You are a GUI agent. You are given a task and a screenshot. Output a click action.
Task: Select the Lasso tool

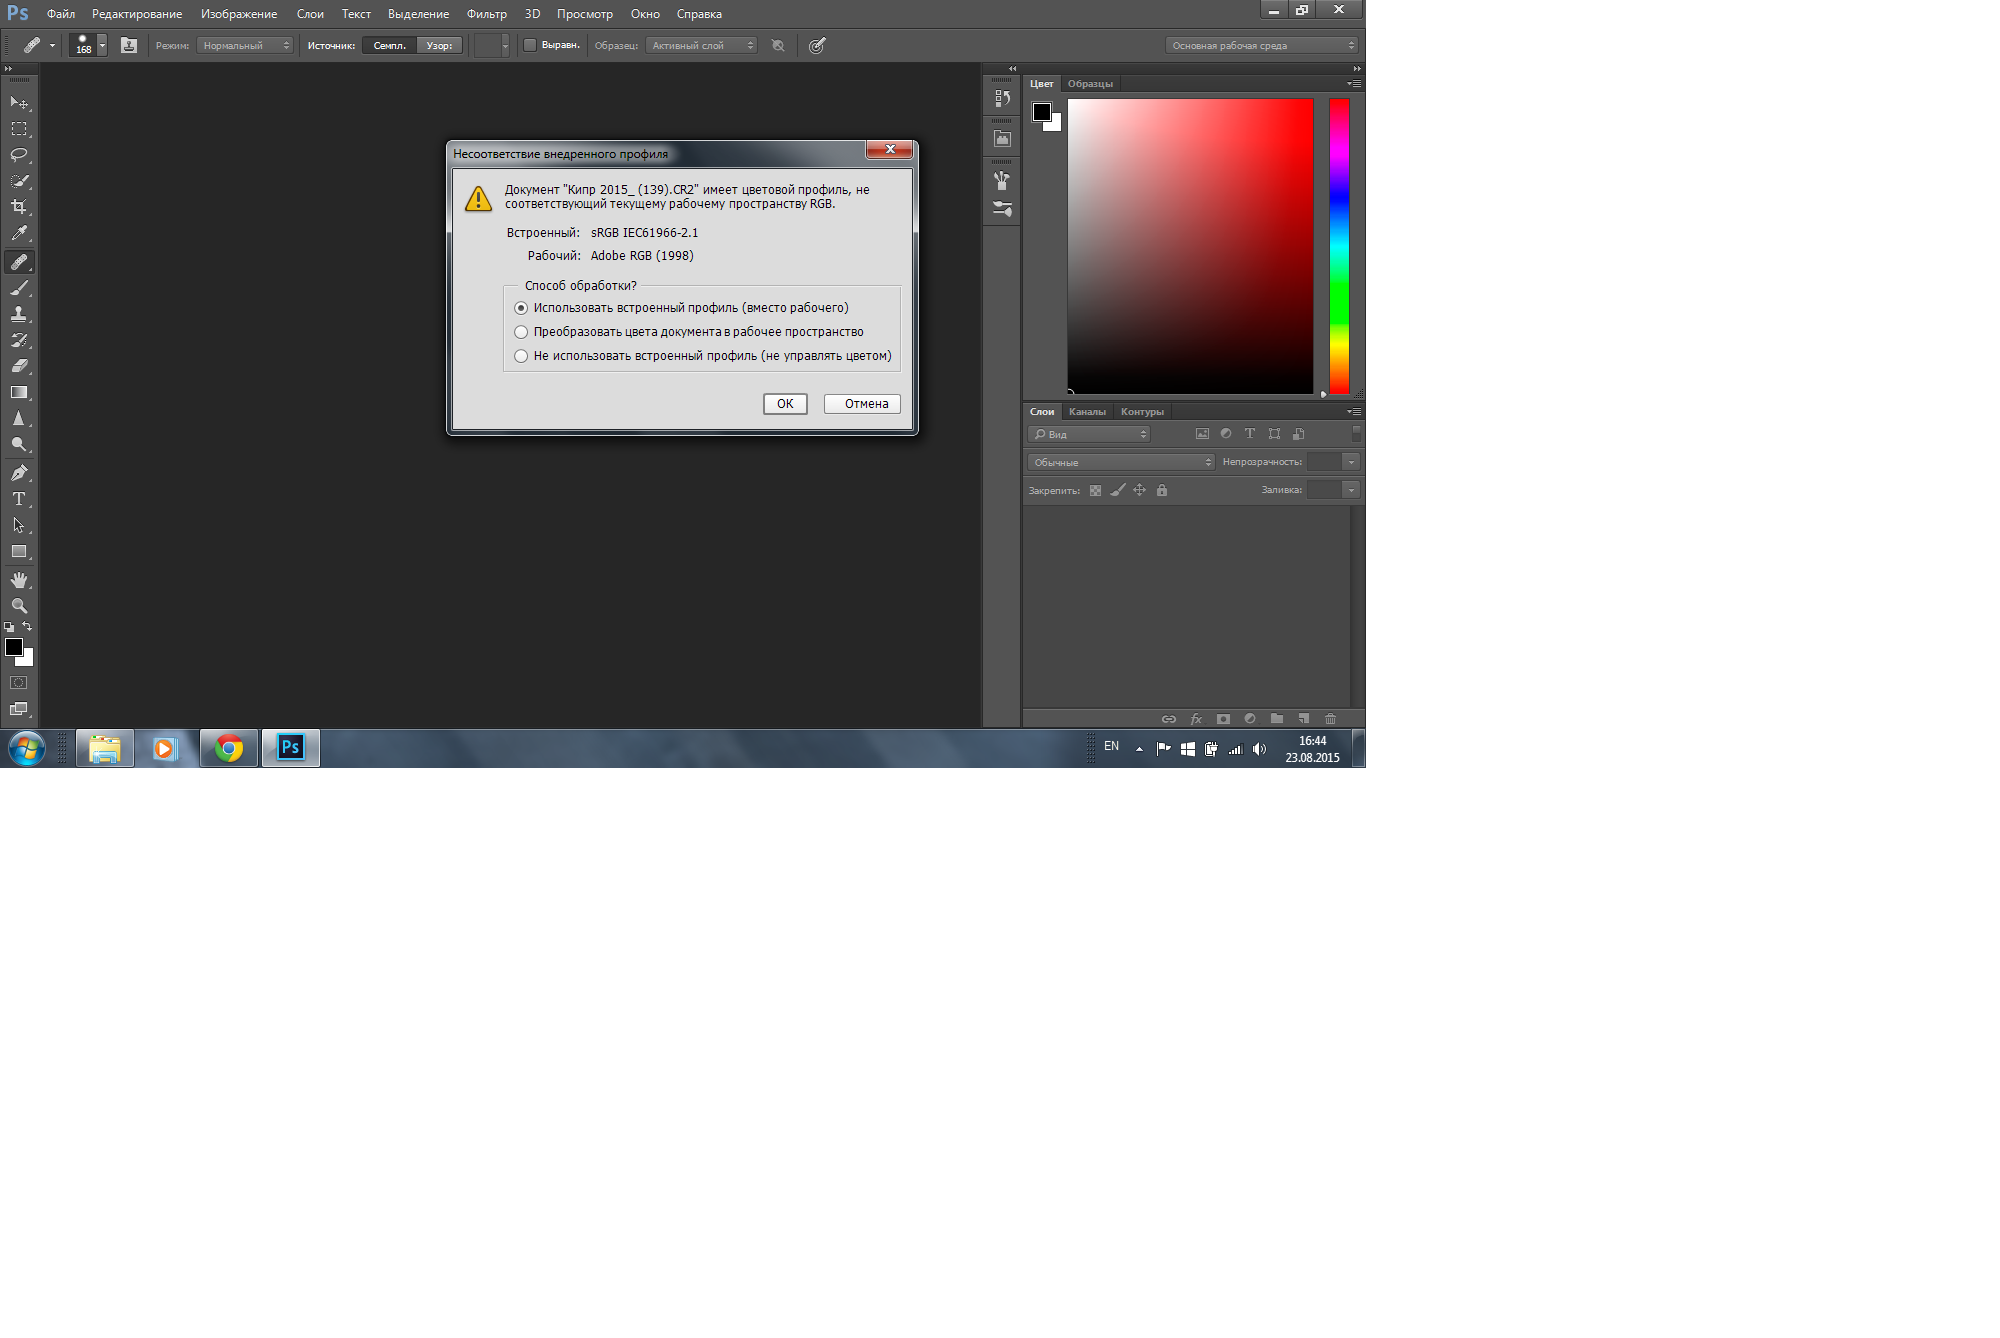19,155
